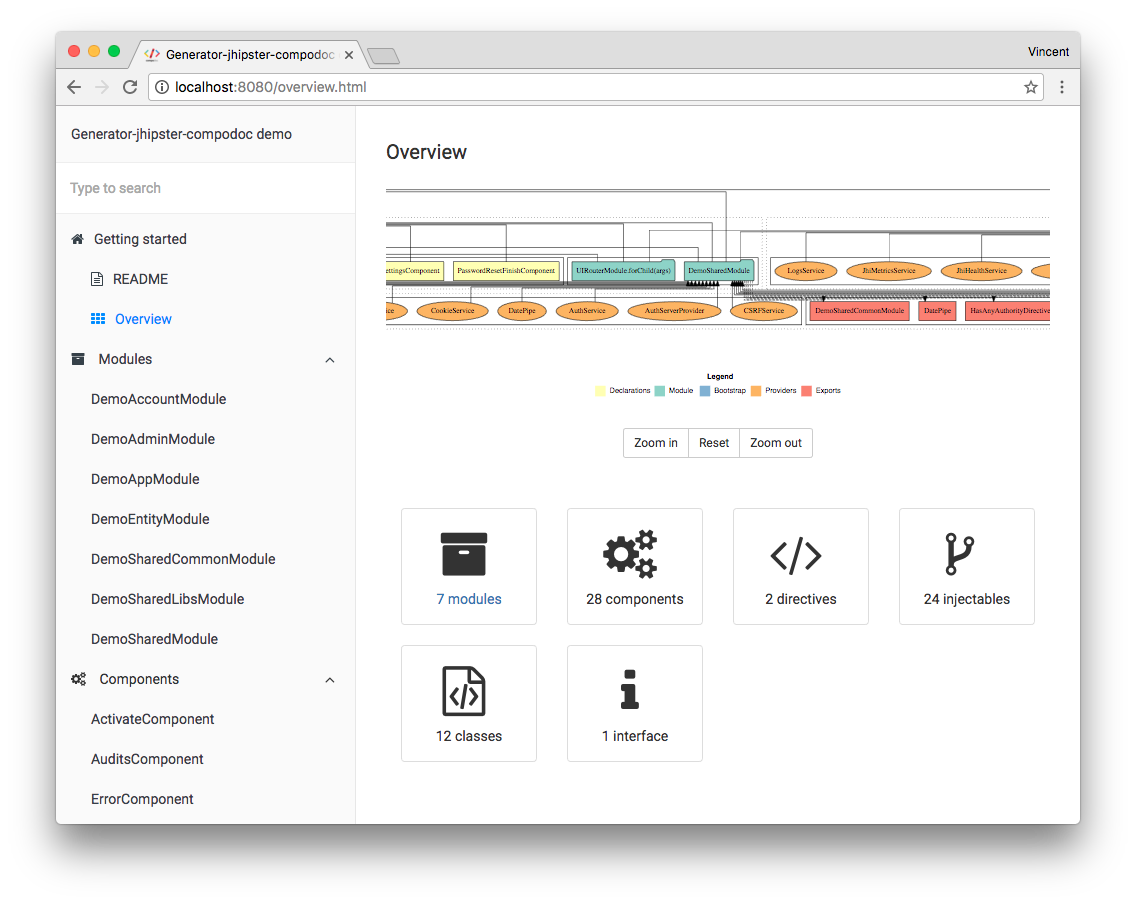Click the Generator-jhipster-compodoc demo title
This screenshot has height=904, width=1136.
181,134
